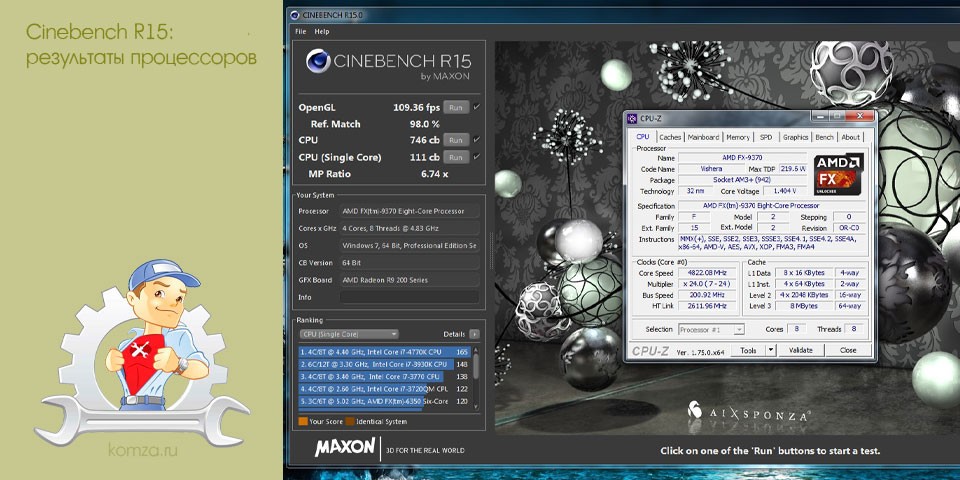Click the Tools button in CPU-Z

(748, 350)
